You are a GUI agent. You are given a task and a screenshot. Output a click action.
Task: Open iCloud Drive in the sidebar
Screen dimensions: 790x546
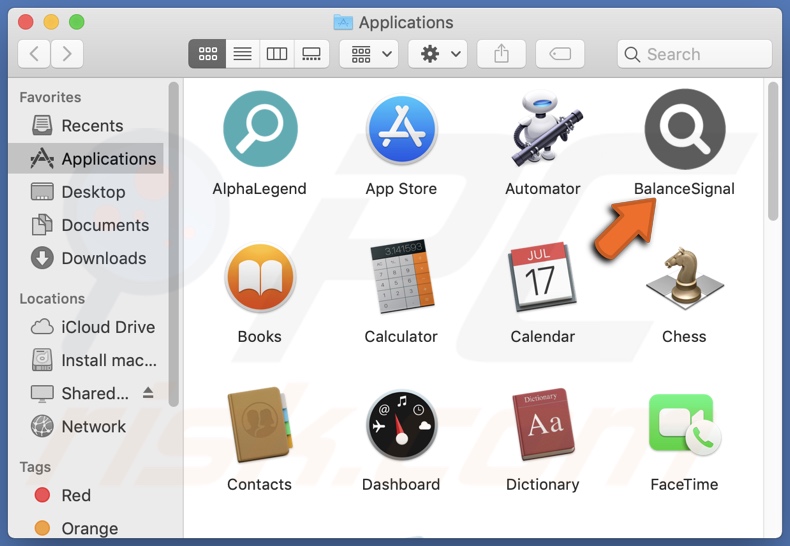(x=86, y=327)
